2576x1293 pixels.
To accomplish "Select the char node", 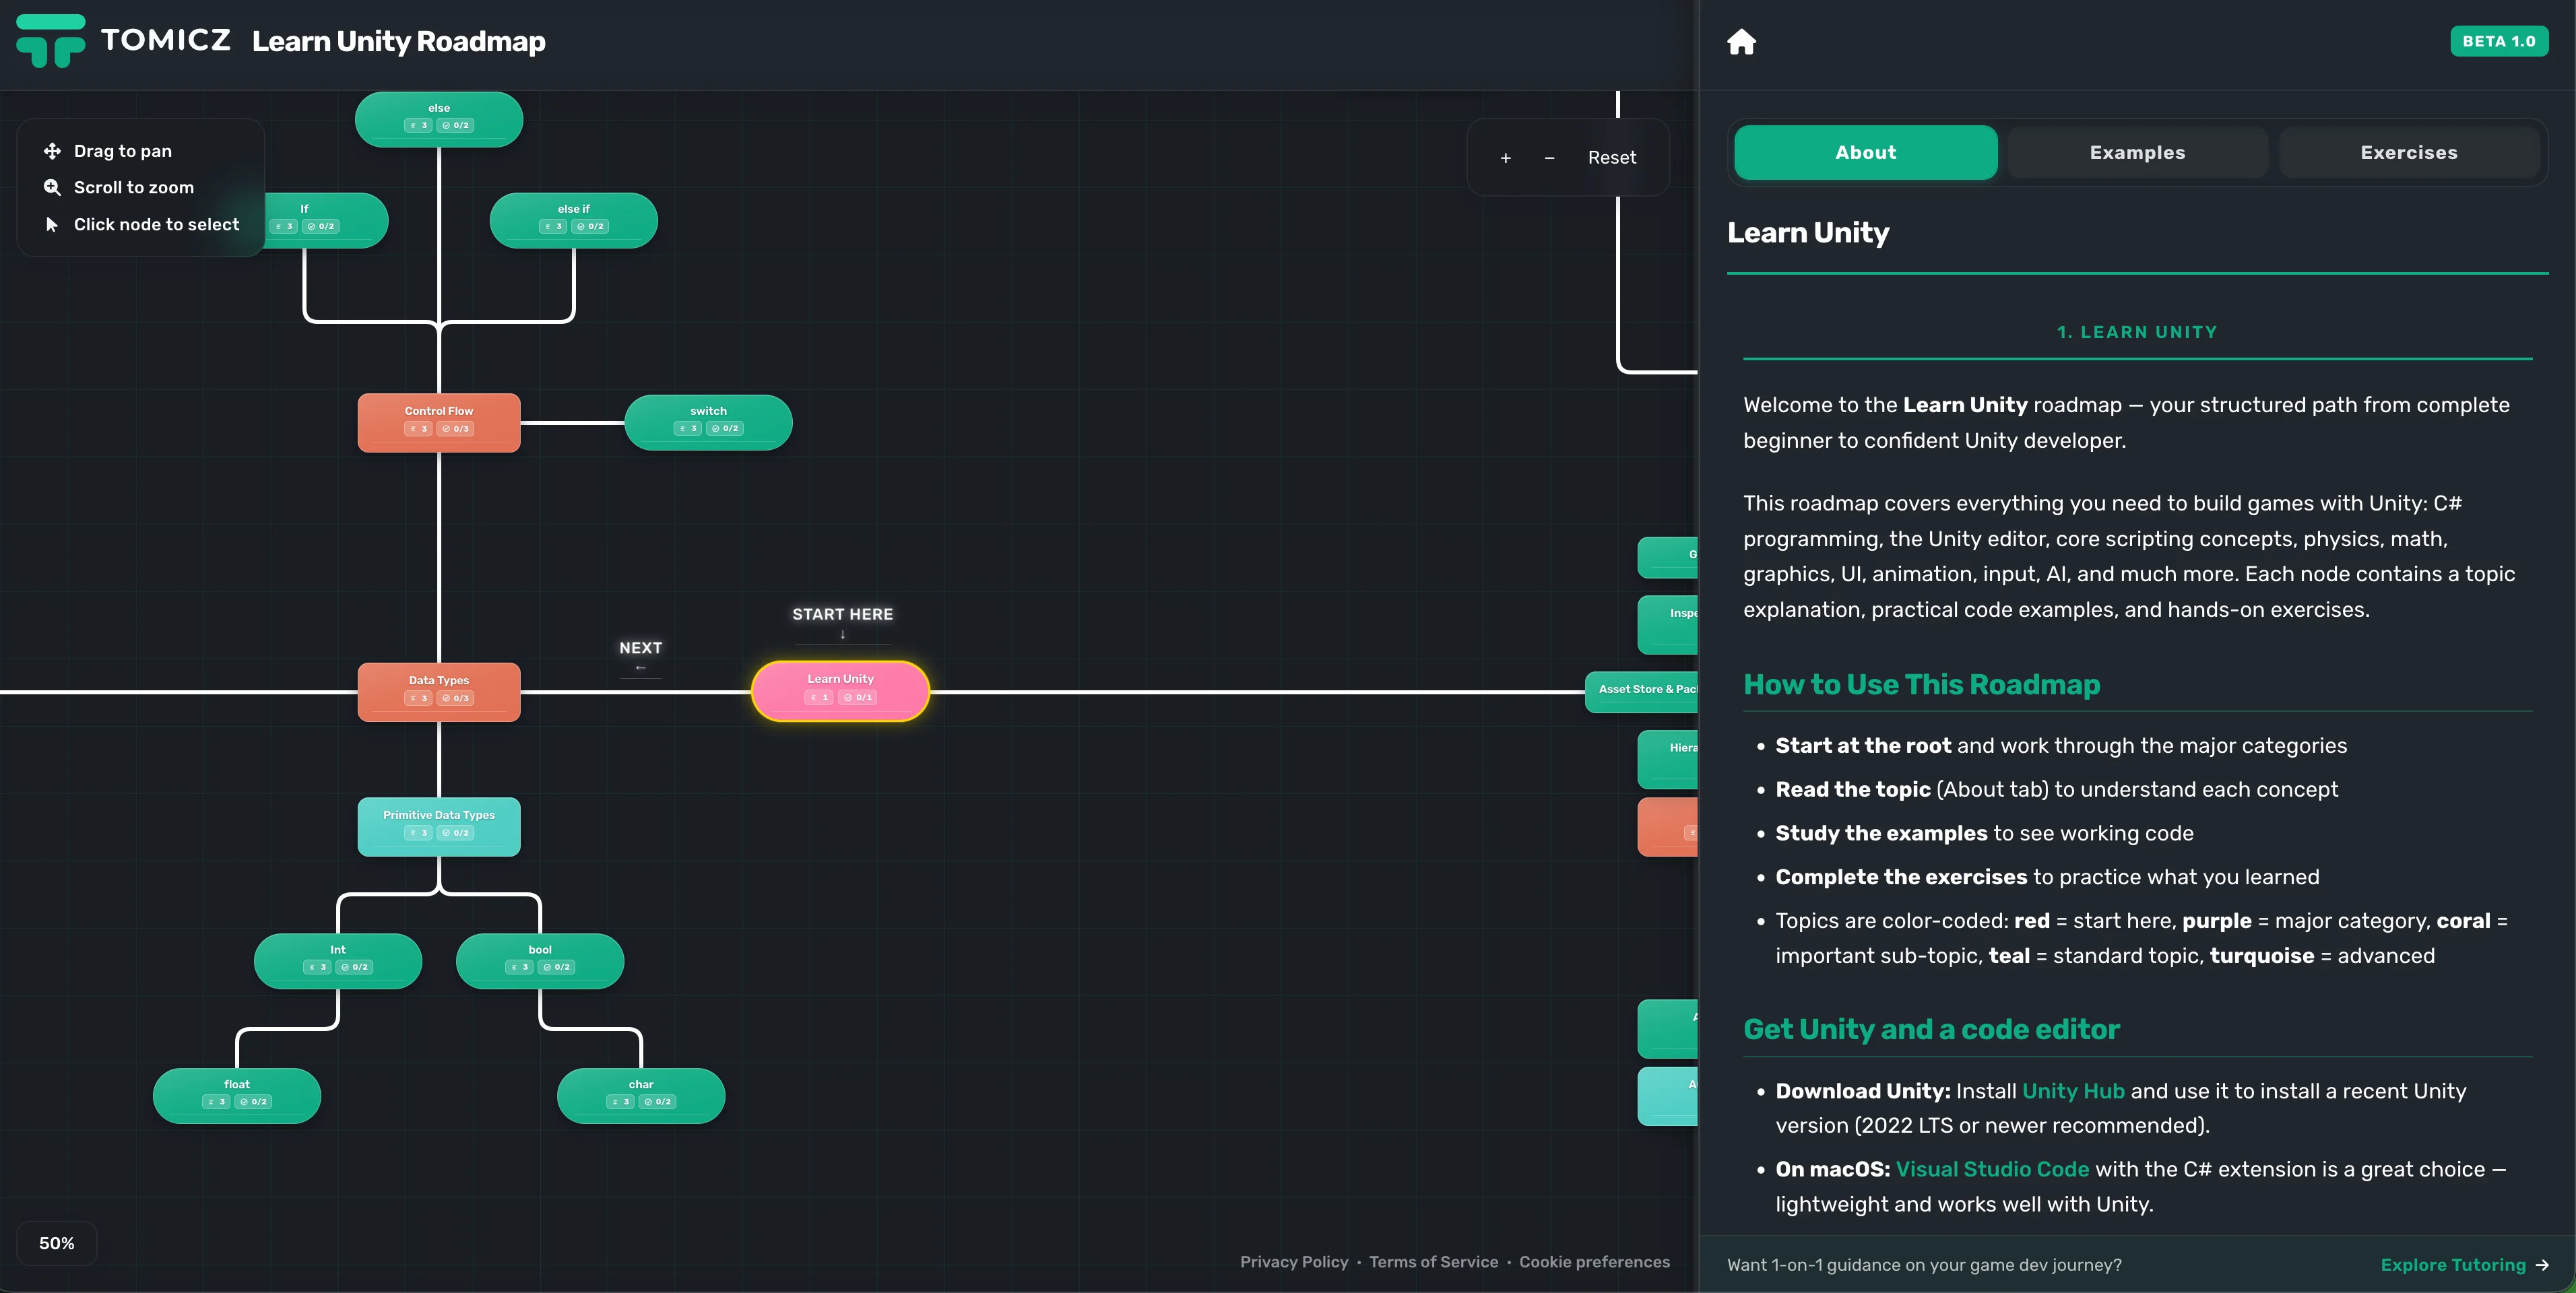I will [x=641, y=1096].
